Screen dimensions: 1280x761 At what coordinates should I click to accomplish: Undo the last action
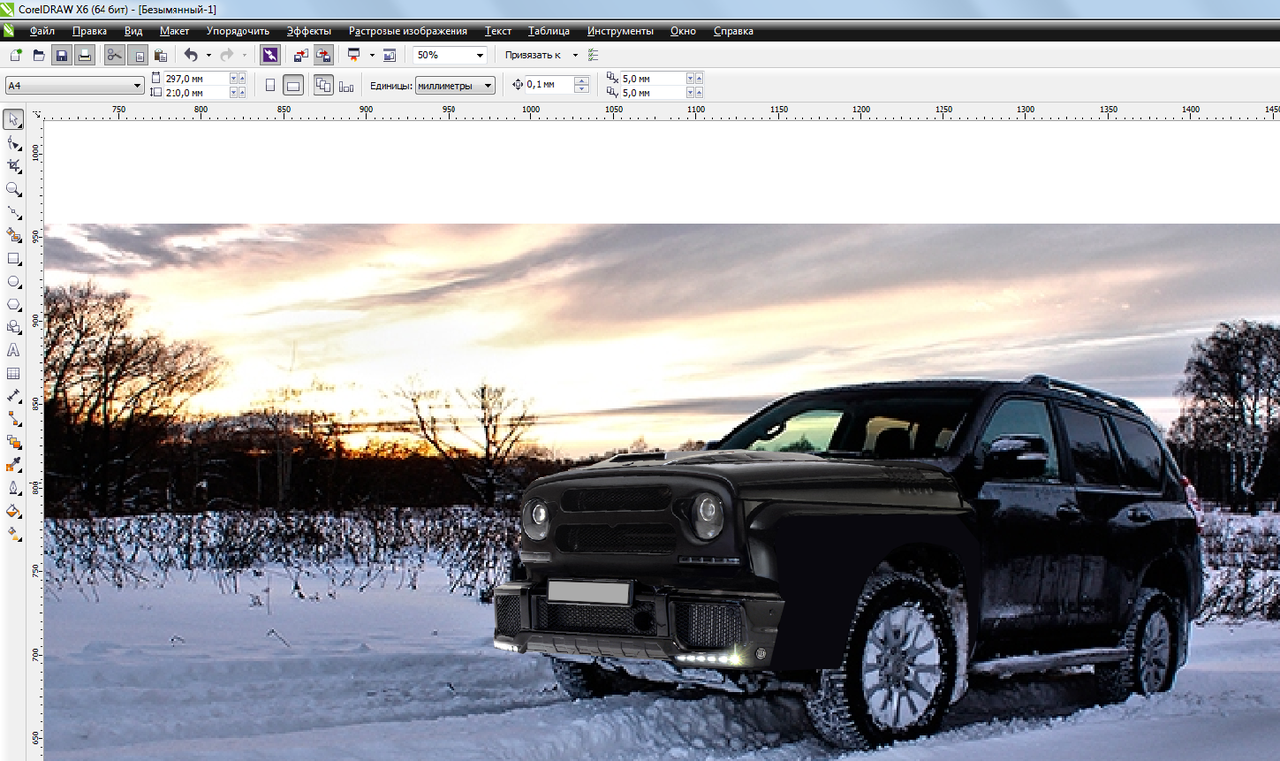[191, 55]
